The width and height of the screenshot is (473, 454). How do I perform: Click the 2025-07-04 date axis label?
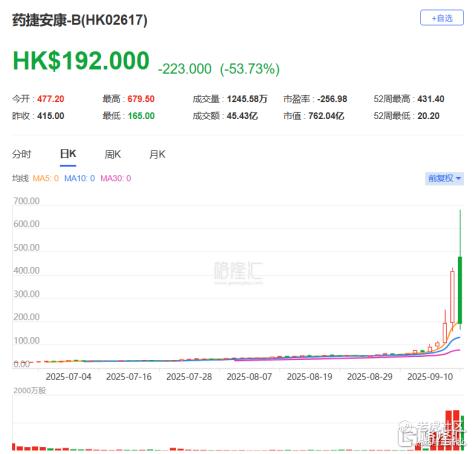pos(68,377)
